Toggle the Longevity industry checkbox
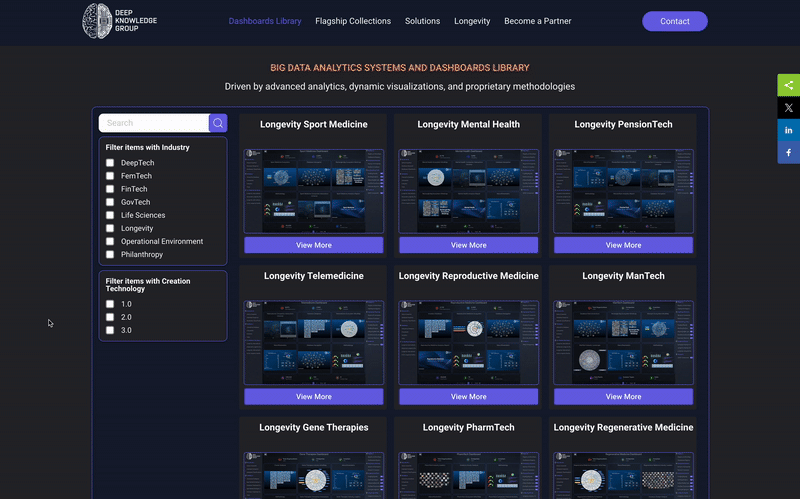 point(110,228)
